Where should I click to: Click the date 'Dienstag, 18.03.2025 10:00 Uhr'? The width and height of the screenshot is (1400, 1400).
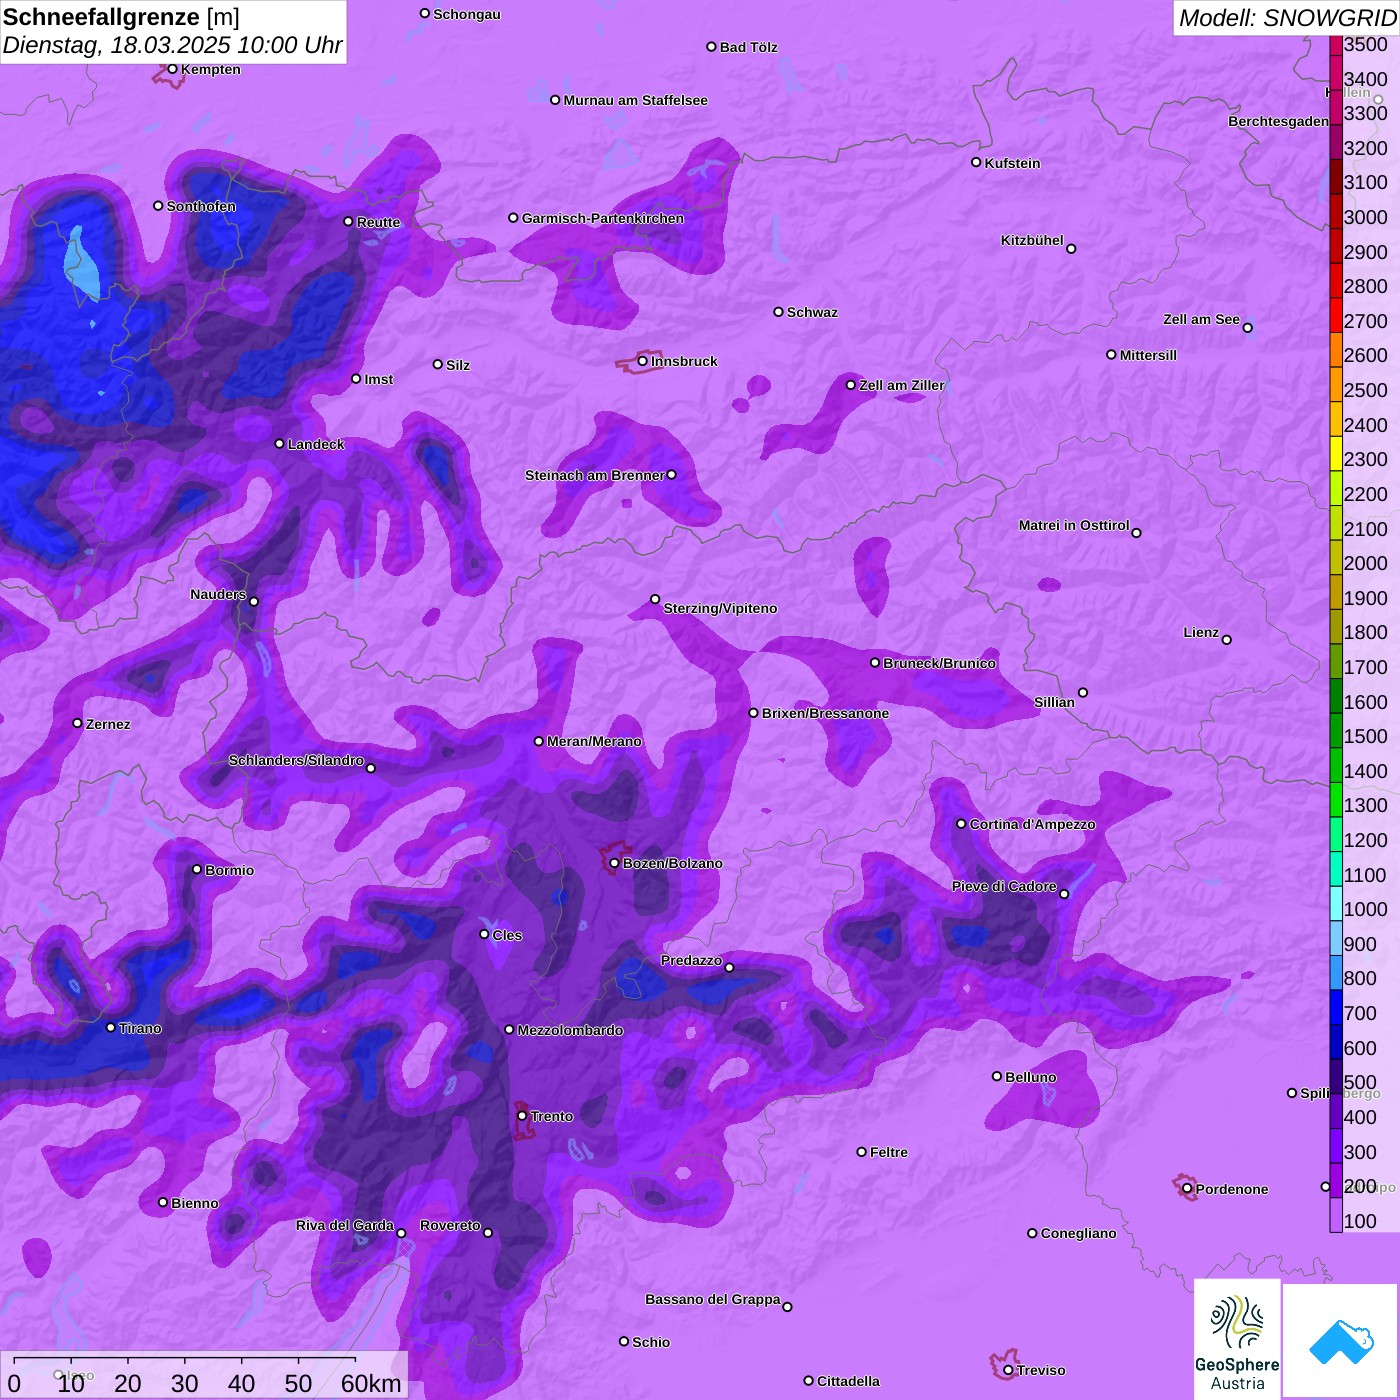coord(172,45)
